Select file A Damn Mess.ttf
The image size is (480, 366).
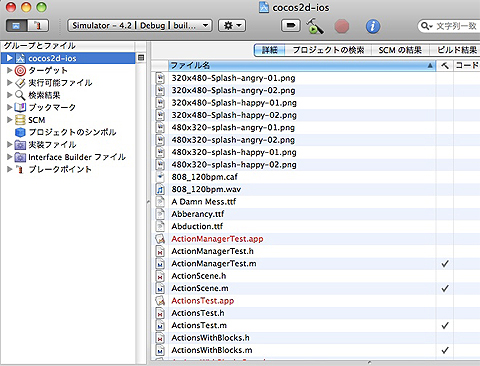coord(204,202)
